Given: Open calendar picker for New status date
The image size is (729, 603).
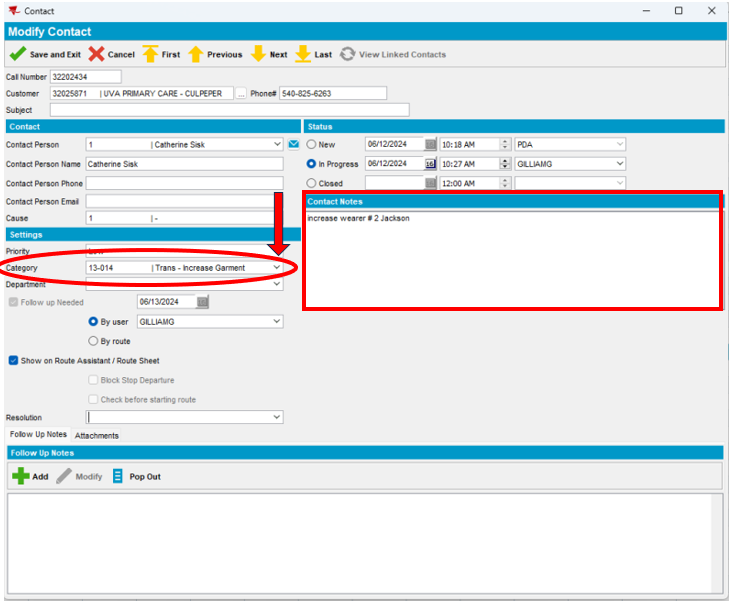Looking at the screenshot, I should [x=431, y=145].
